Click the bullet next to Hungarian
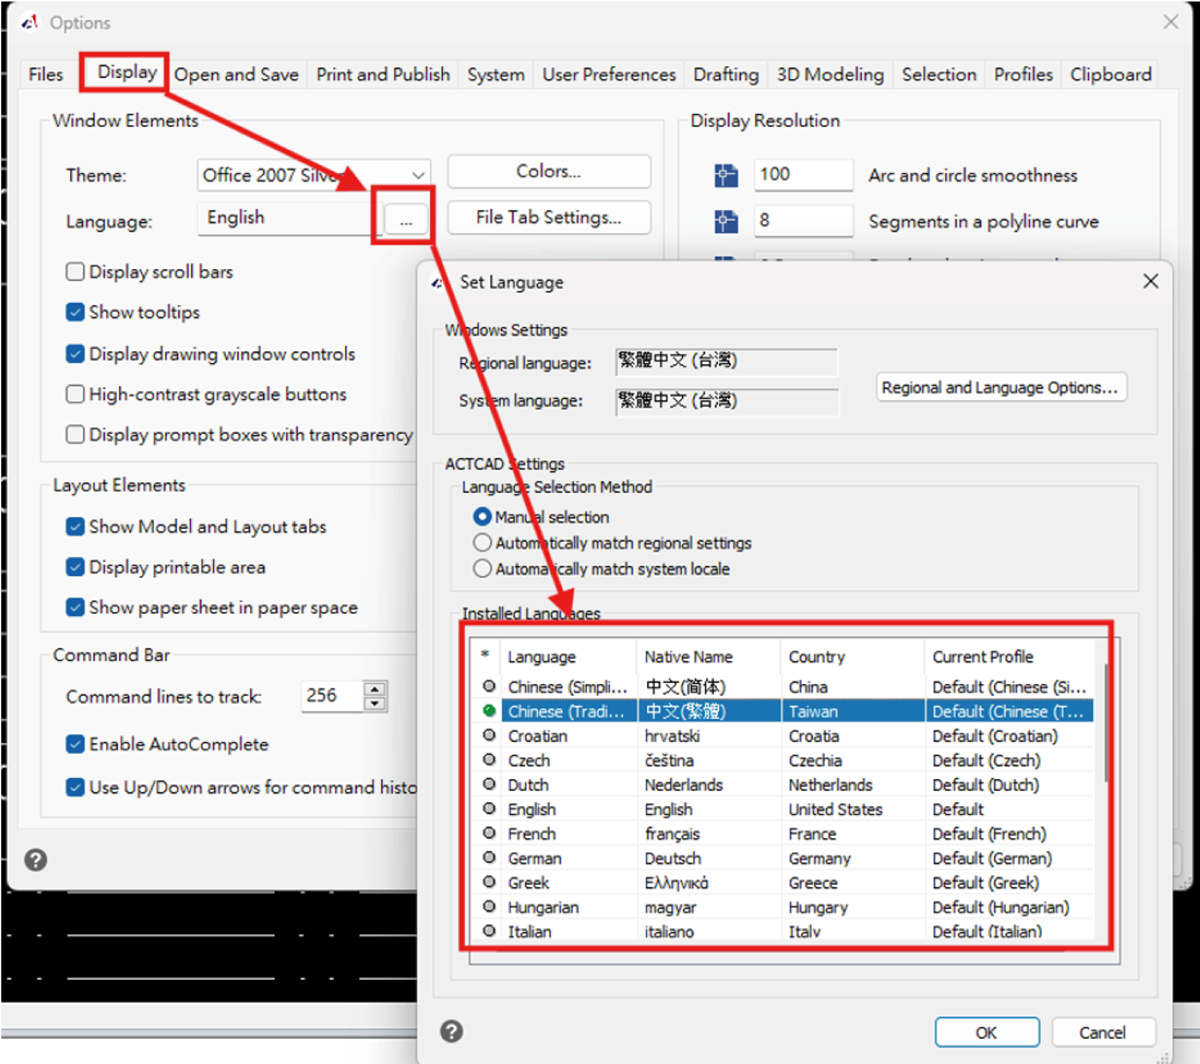The height and width of the screenshot is (1064, 1200). tap(489, 907)
